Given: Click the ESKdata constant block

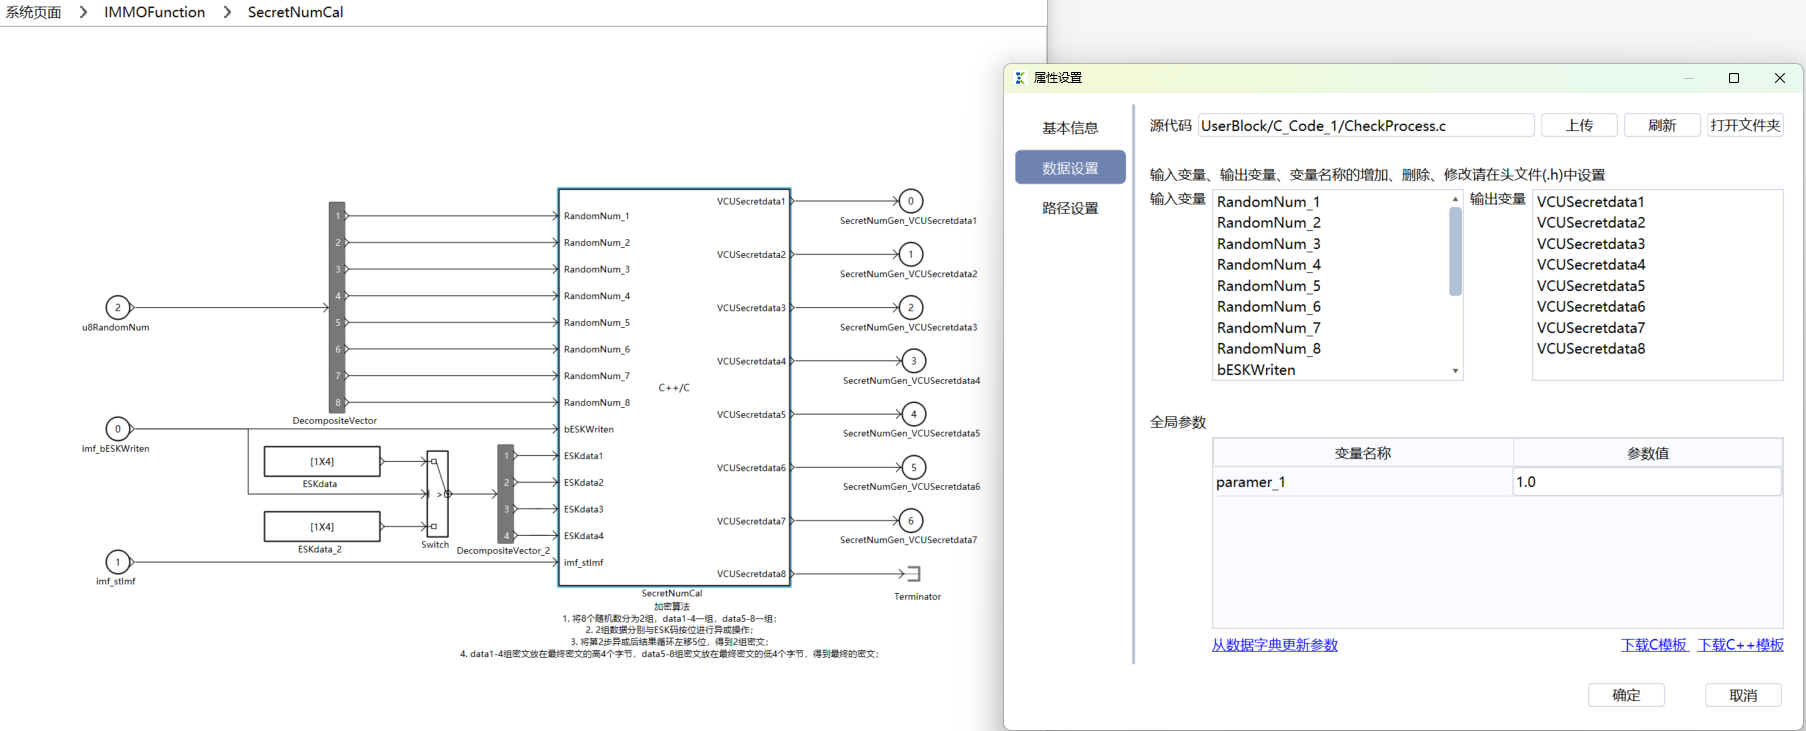Looking at the screenshot, I should tap(322, 462).
